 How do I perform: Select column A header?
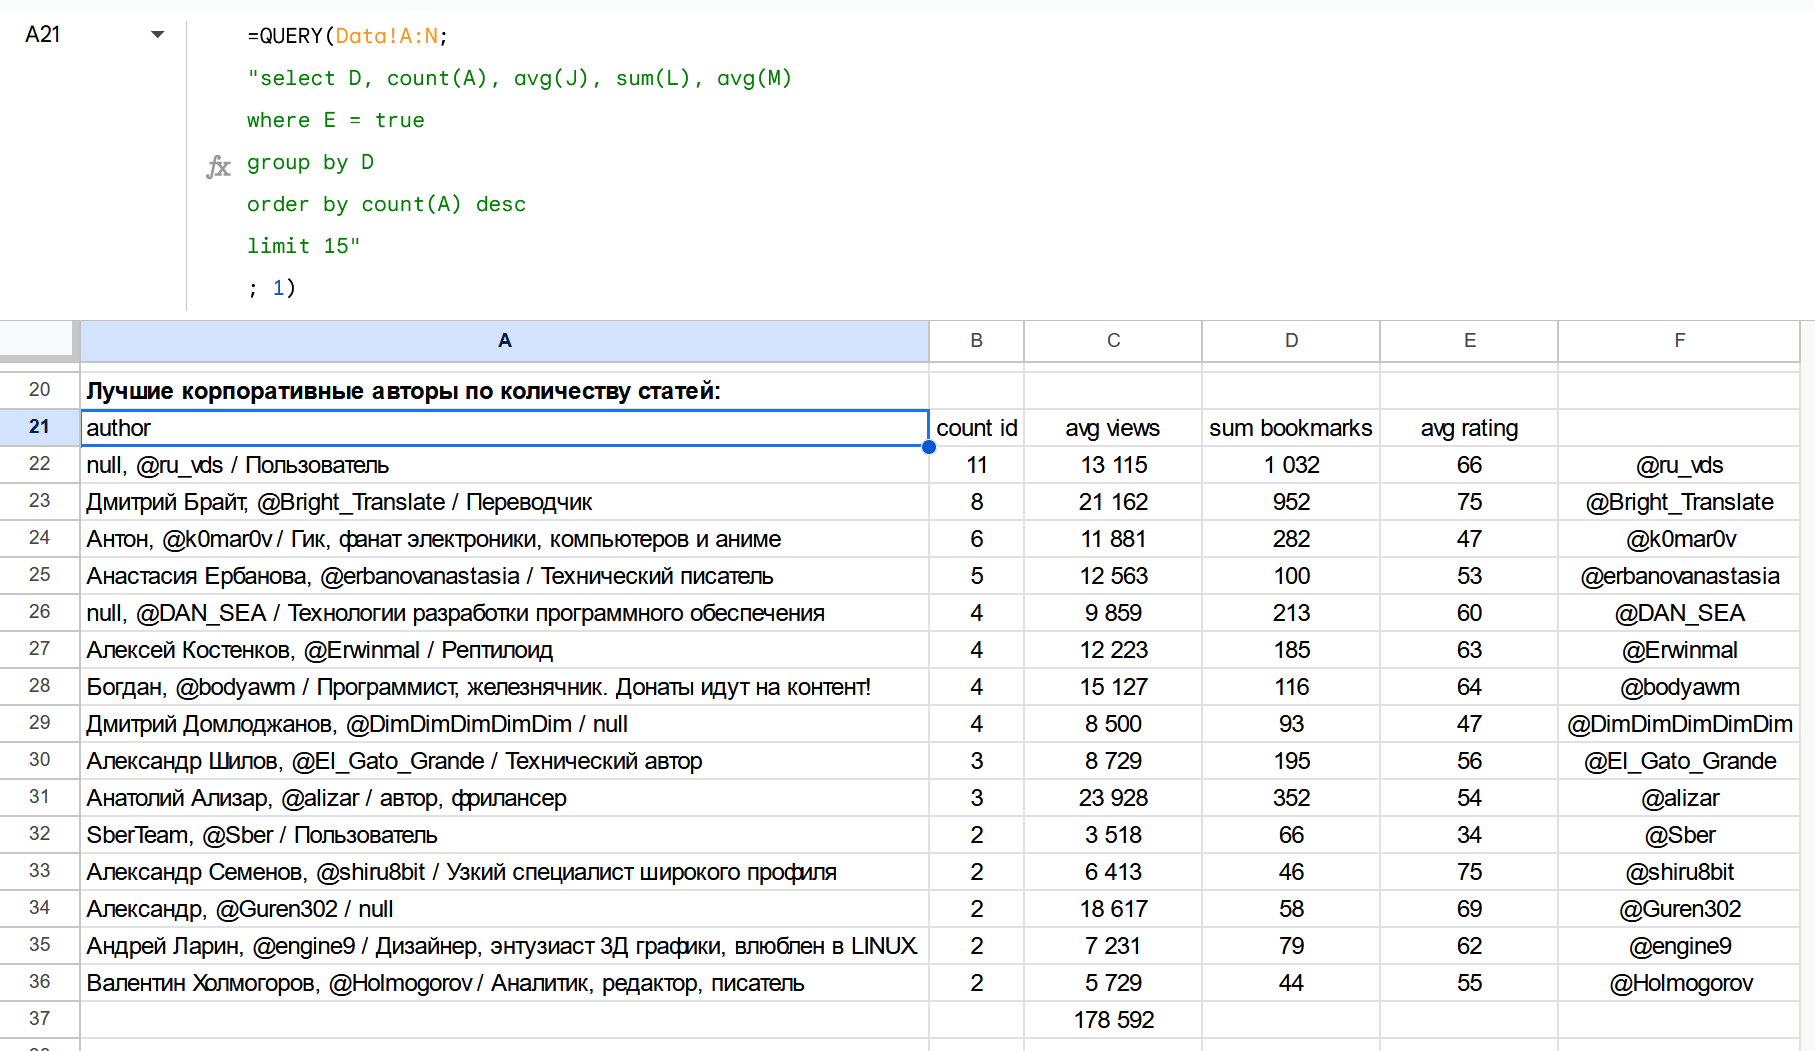point(504,341)
